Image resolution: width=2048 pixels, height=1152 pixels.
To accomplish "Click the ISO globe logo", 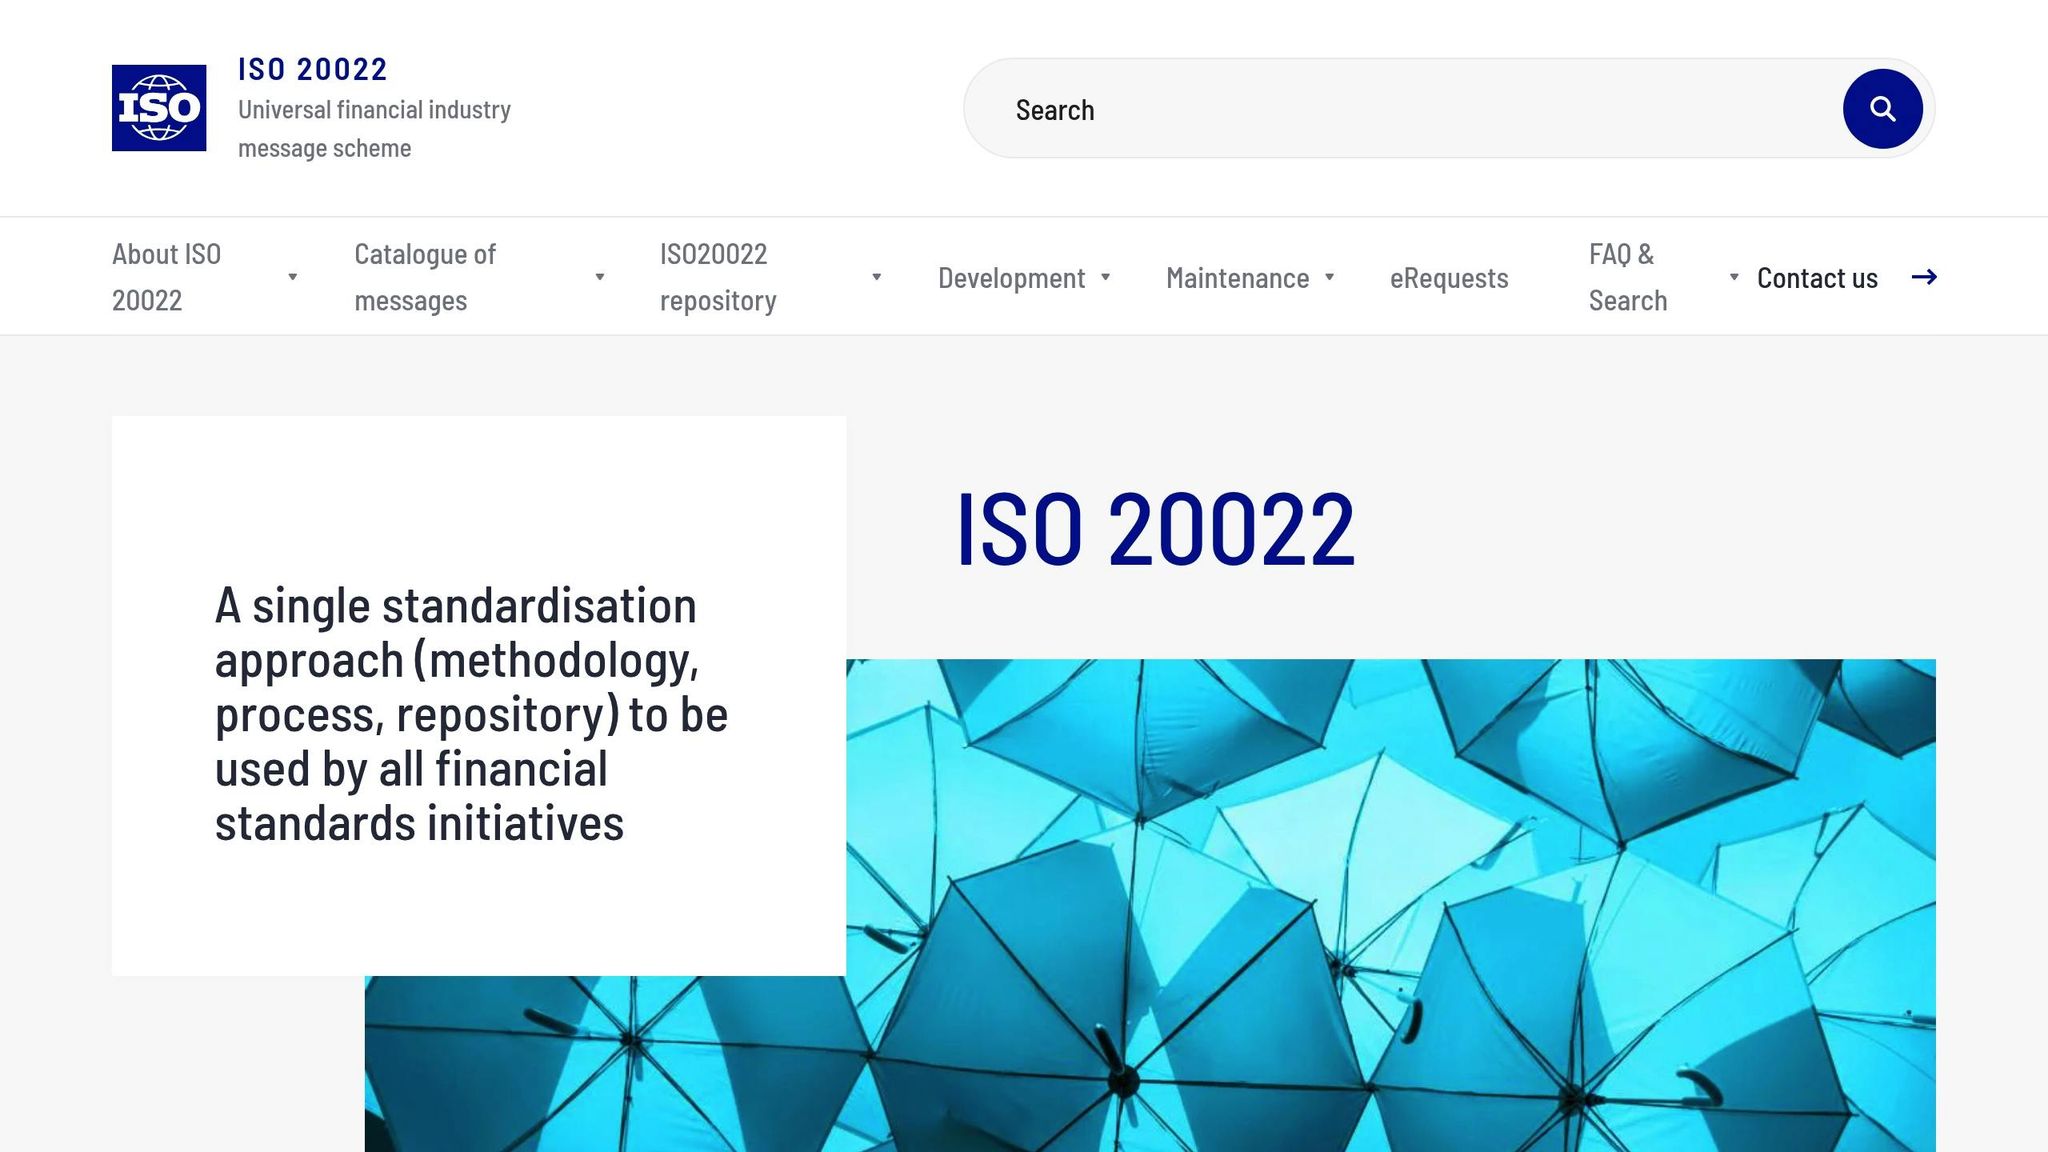I will pos(158,108).
